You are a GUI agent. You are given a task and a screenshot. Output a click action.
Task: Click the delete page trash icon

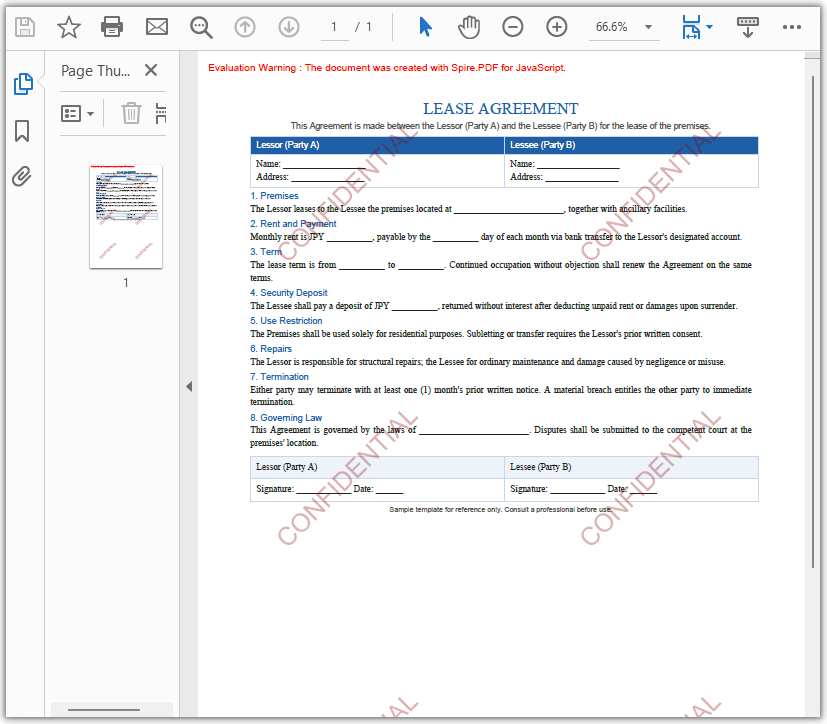coord(131,113)
